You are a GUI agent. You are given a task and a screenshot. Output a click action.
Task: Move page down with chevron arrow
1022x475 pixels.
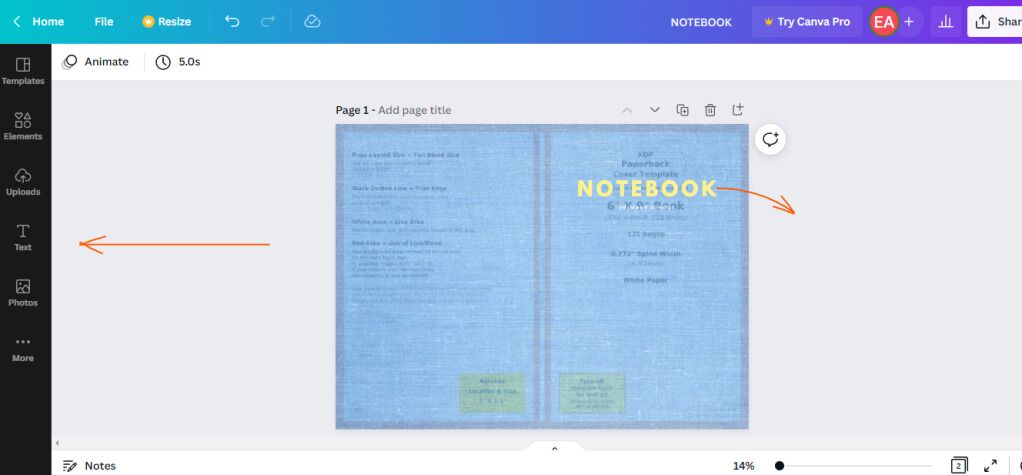655,110
